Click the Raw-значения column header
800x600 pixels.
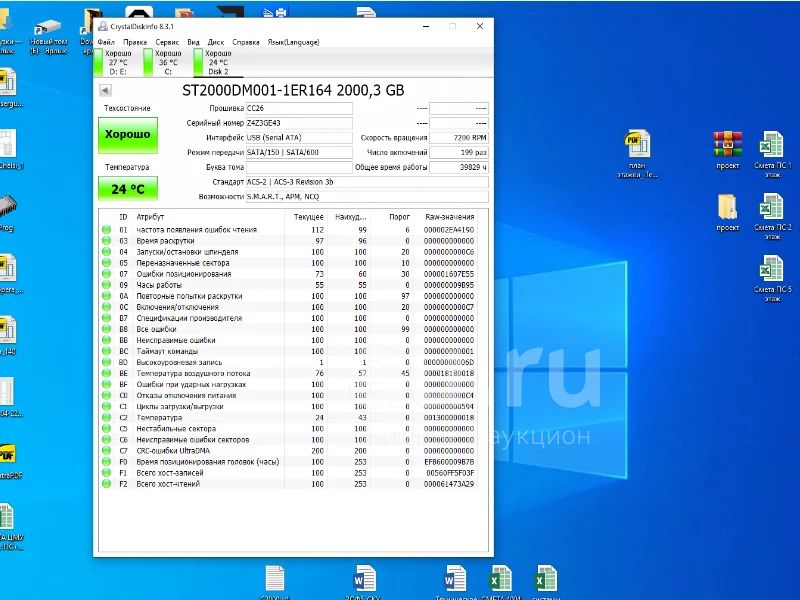[x=449, y=217]
